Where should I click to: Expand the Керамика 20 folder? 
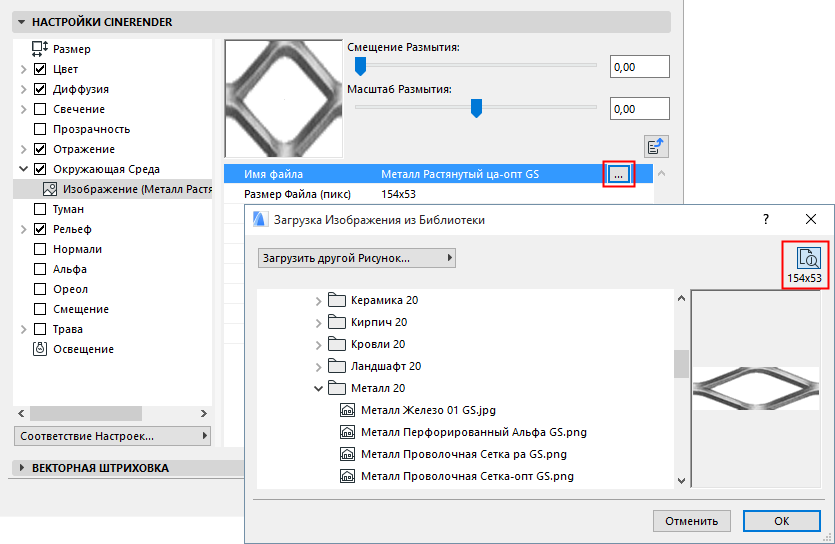318,301
